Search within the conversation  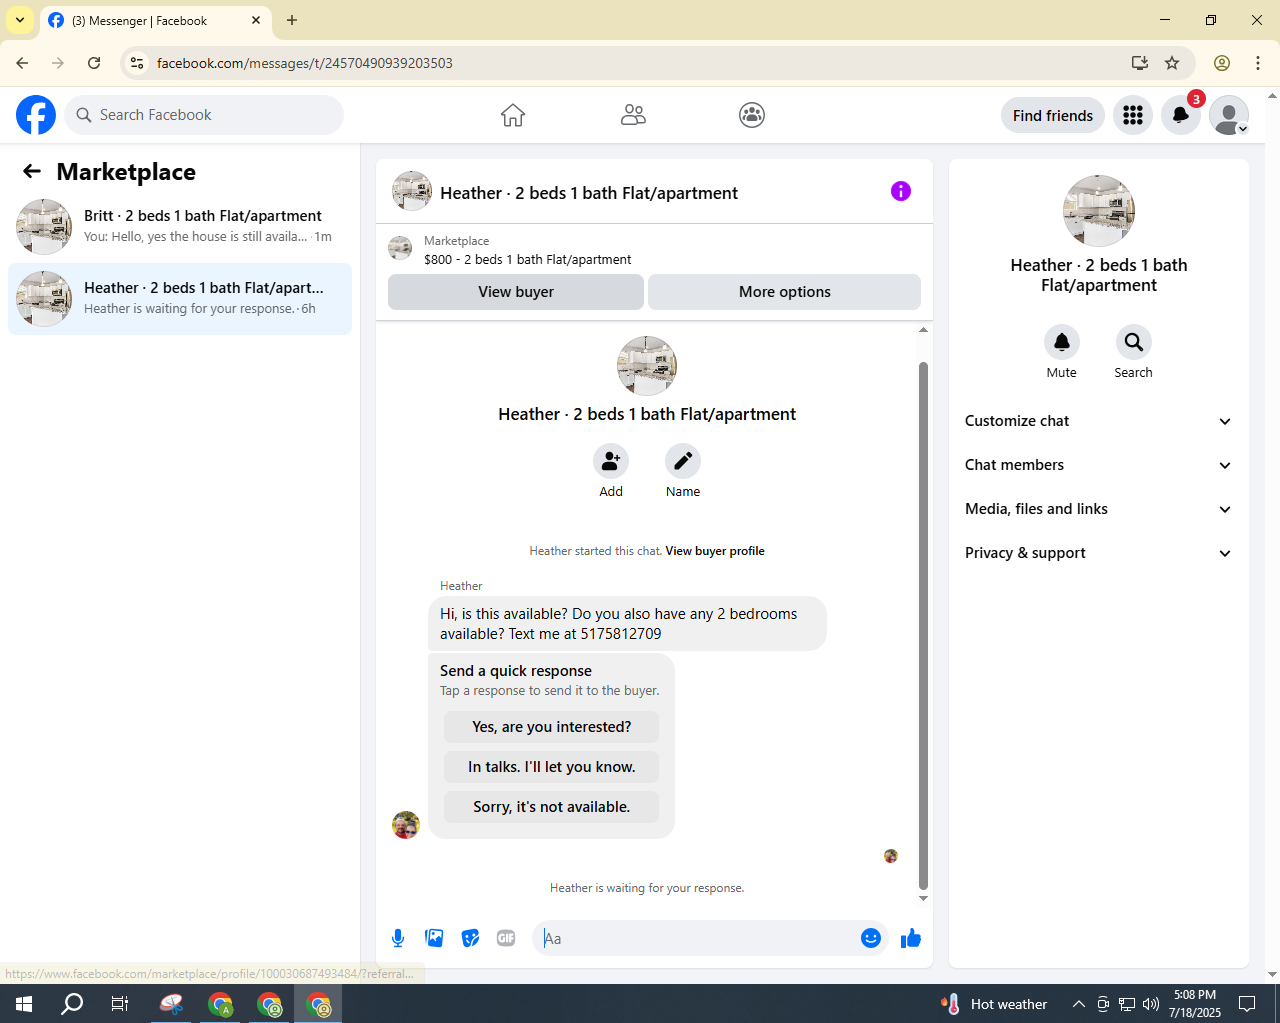pos(1134,342)
